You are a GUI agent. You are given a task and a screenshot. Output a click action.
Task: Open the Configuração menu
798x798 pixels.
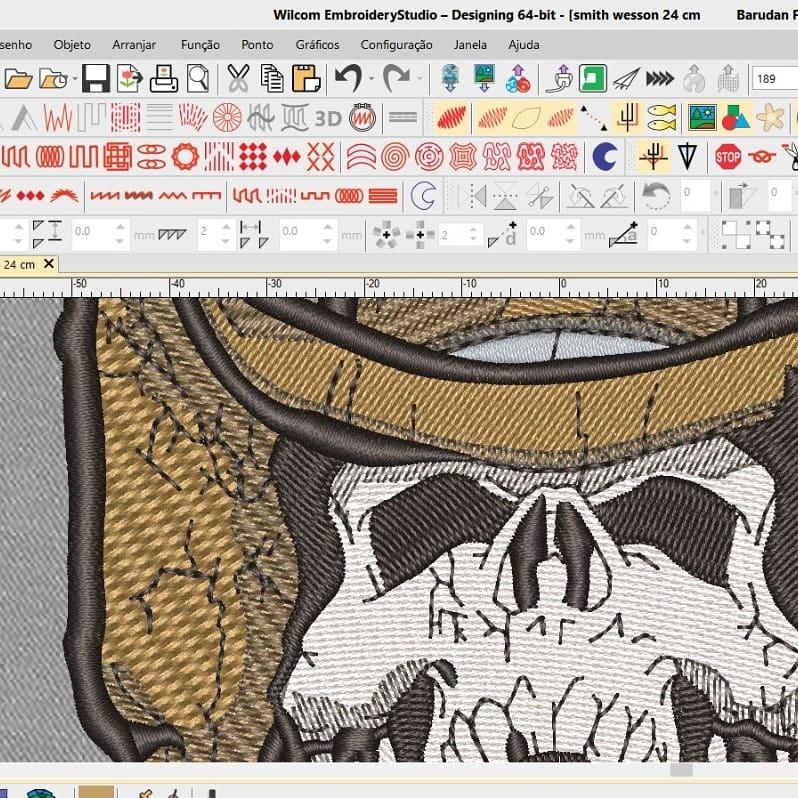[396, 45]
